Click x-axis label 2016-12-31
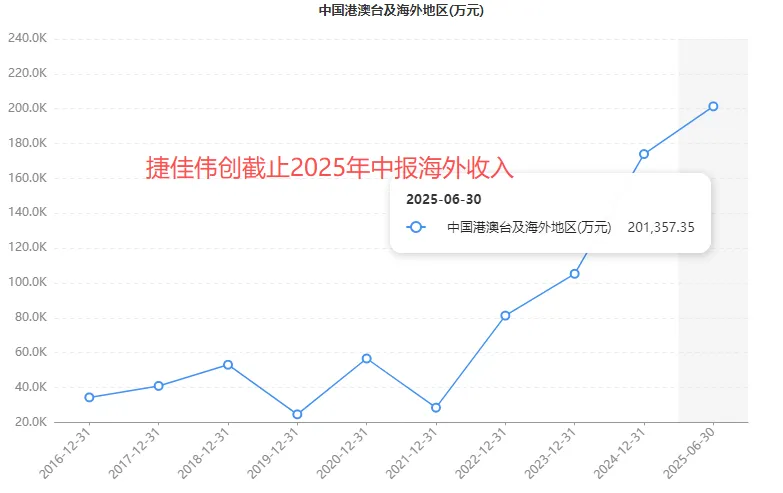 (x=66, y=454)
